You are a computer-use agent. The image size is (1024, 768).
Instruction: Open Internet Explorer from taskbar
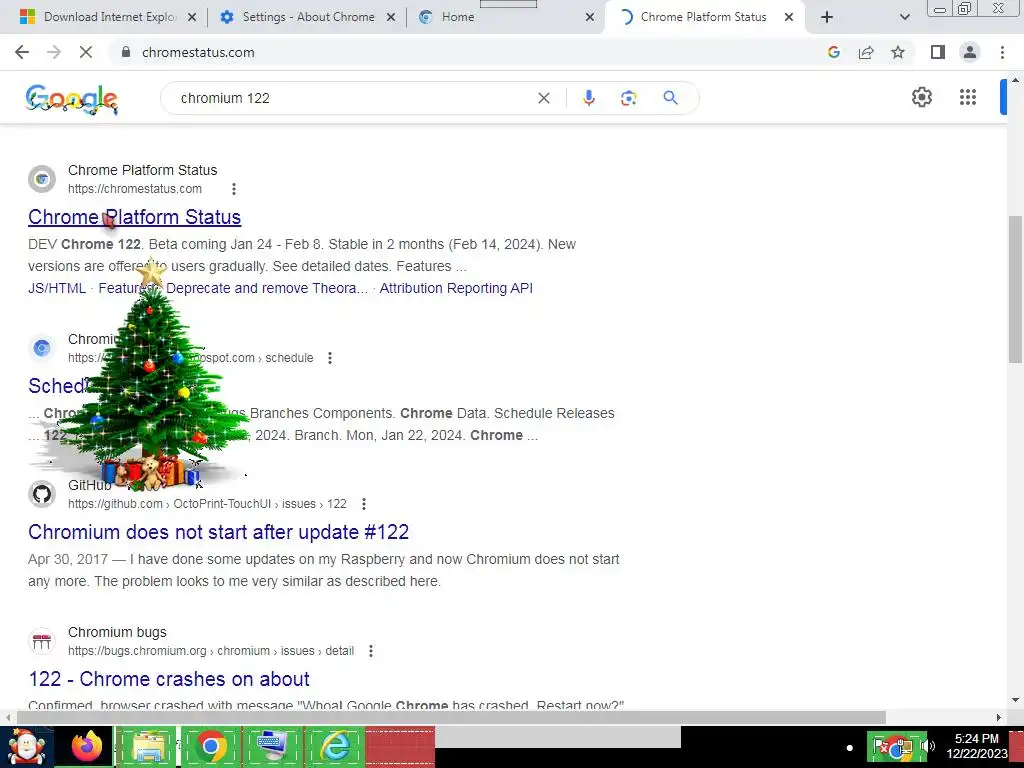(x=336, y=747)
